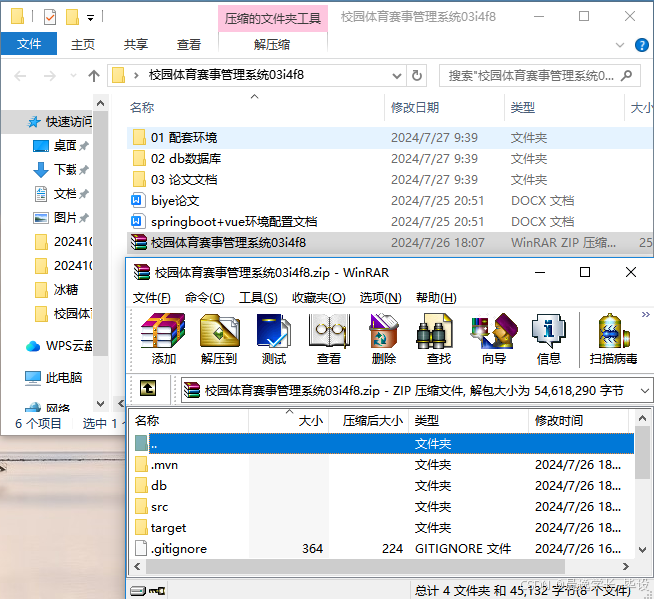Image resolution: width=654 pixels, height=599 pixels.
Task: Select springboot+vue环境配置文档 file
Action: point(390,221)
